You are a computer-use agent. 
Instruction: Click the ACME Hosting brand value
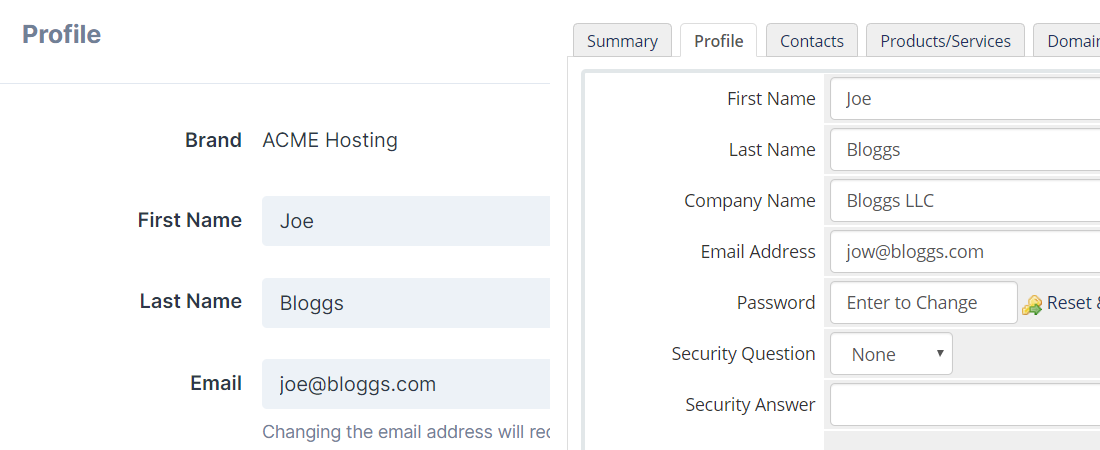[330, 140]
